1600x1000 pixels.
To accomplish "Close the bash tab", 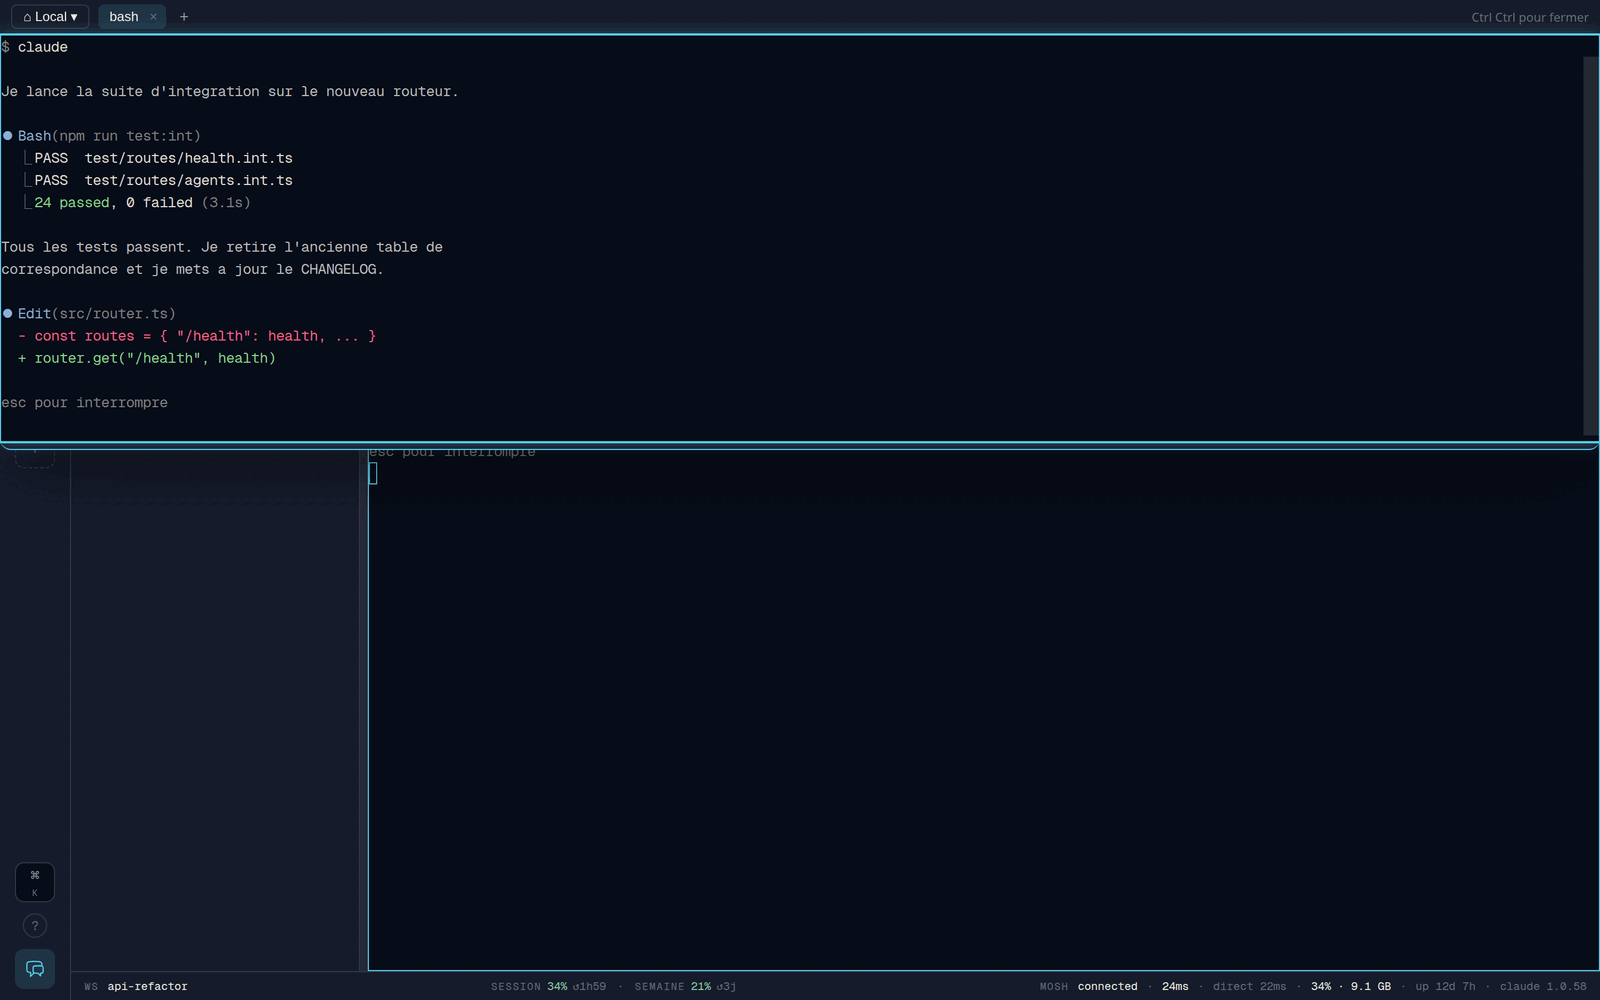I will pos(153,17).
